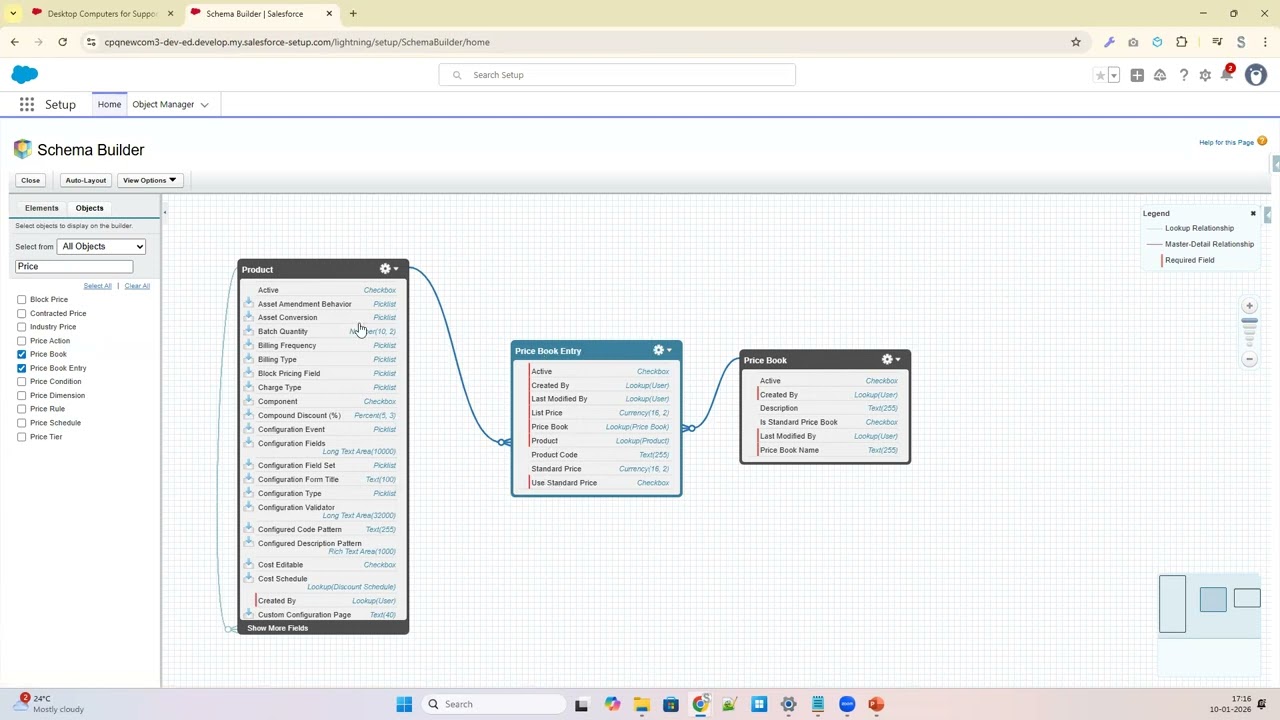The width and height of the screenshot is (1280, 720).
Task: Click Help for this Page link
Action: click(x=1226, y=142)
